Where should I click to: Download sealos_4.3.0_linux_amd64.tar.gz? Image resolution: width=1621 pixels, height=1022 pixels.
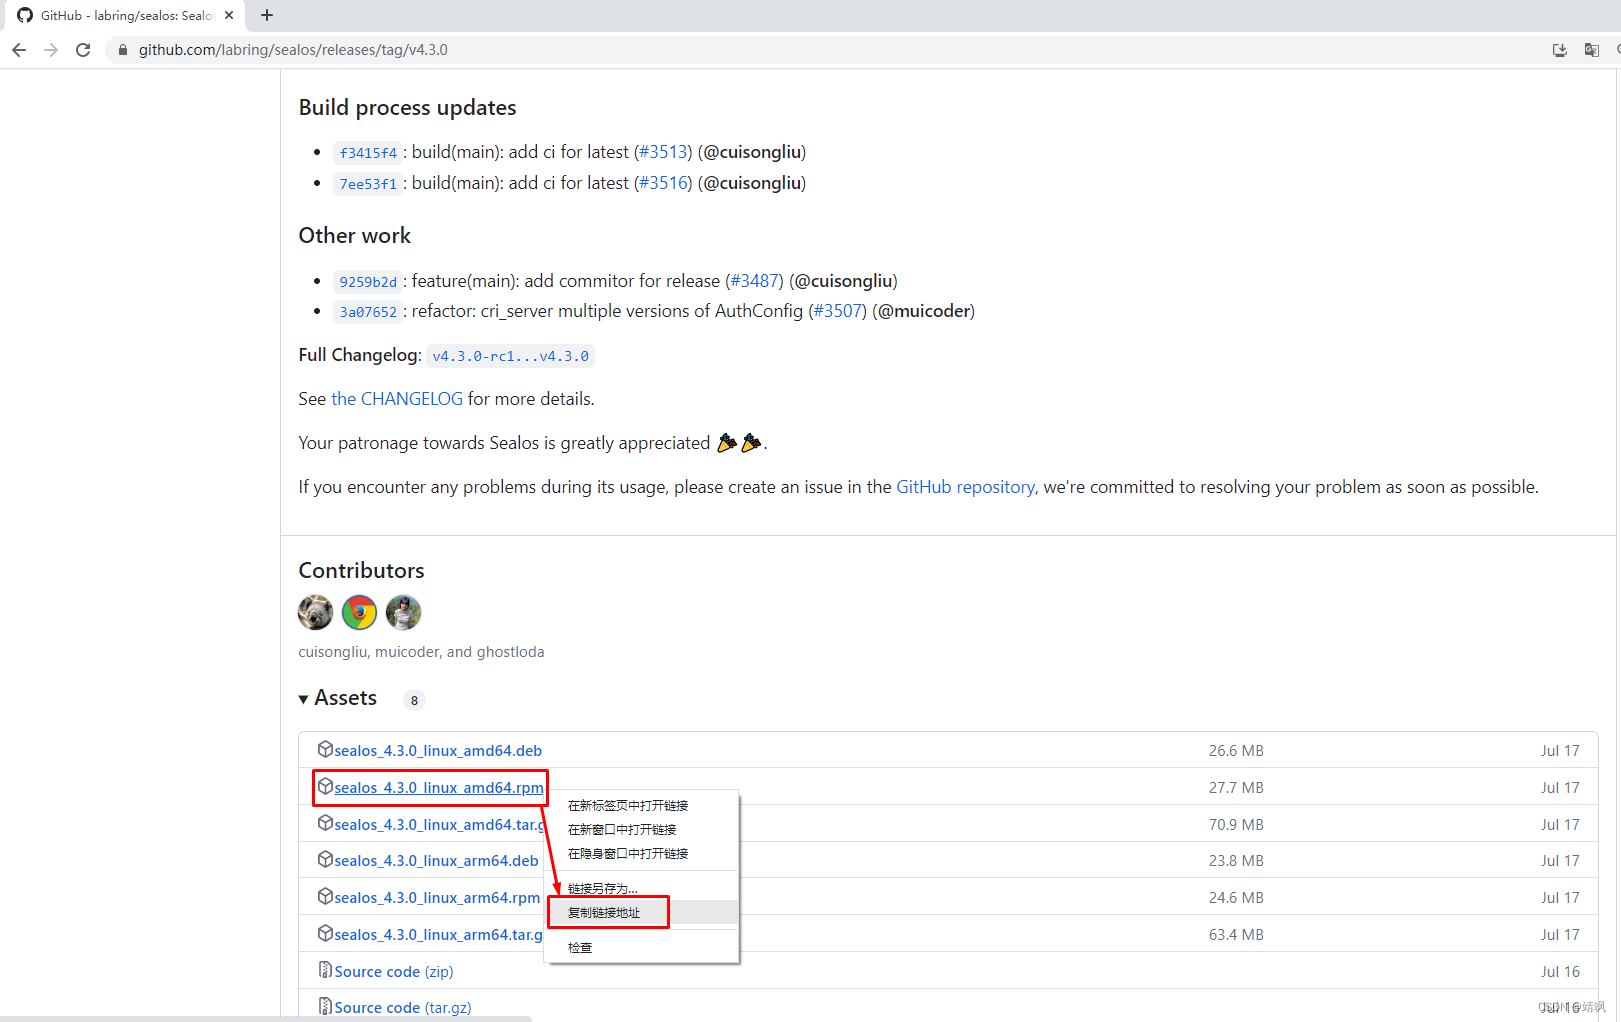[x=439, y=825]
